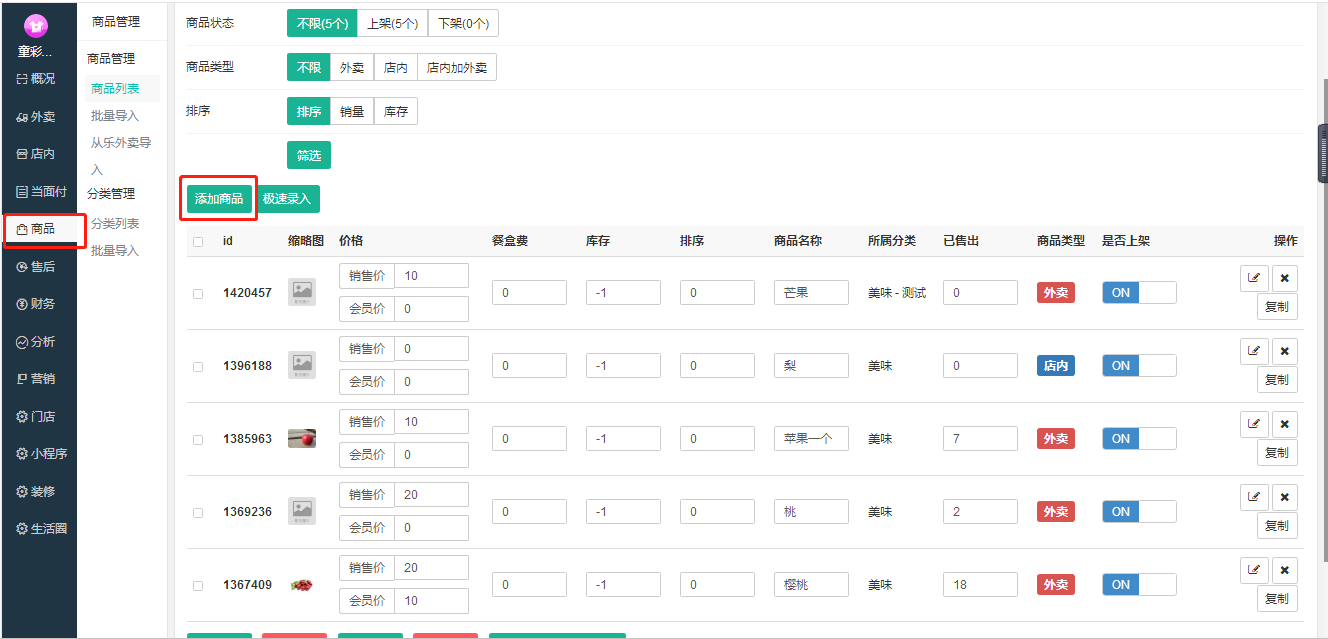Open 财务 in the left sidebar
The width and height of the screenshot is (1328, 639).
(x=37, y=303)
